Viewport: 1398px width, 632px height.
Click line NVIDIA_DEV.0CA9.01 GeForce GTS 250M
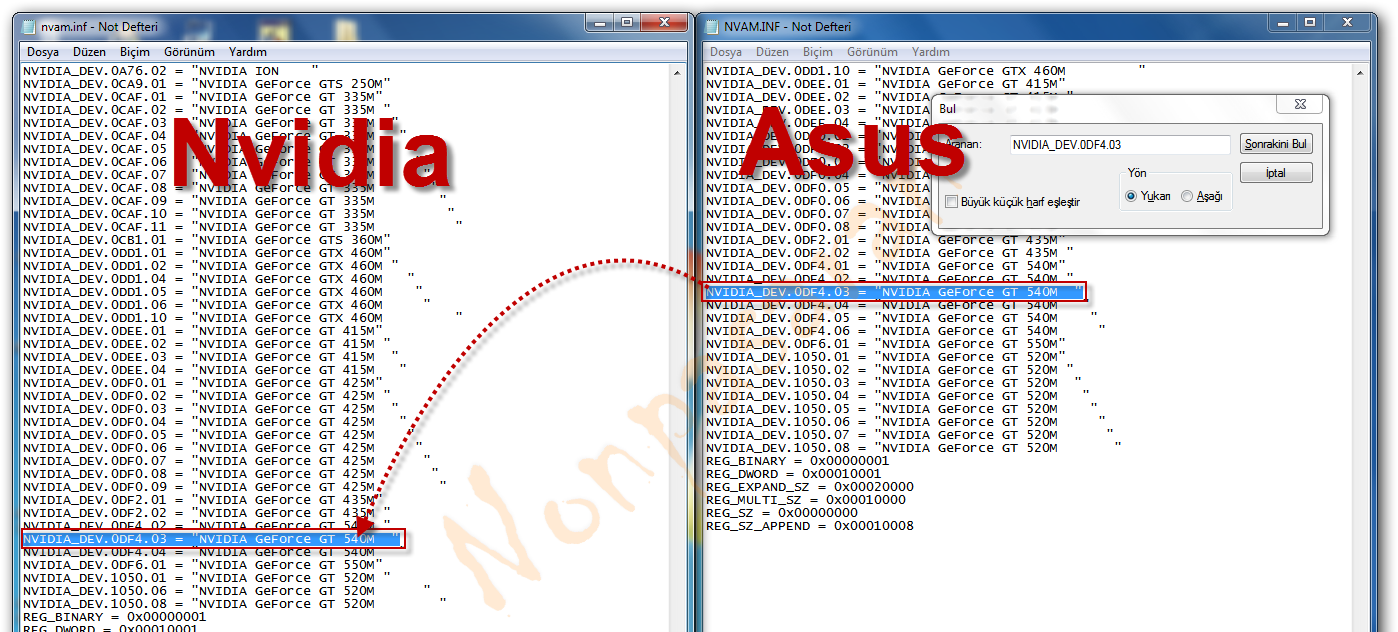(206, 84)
